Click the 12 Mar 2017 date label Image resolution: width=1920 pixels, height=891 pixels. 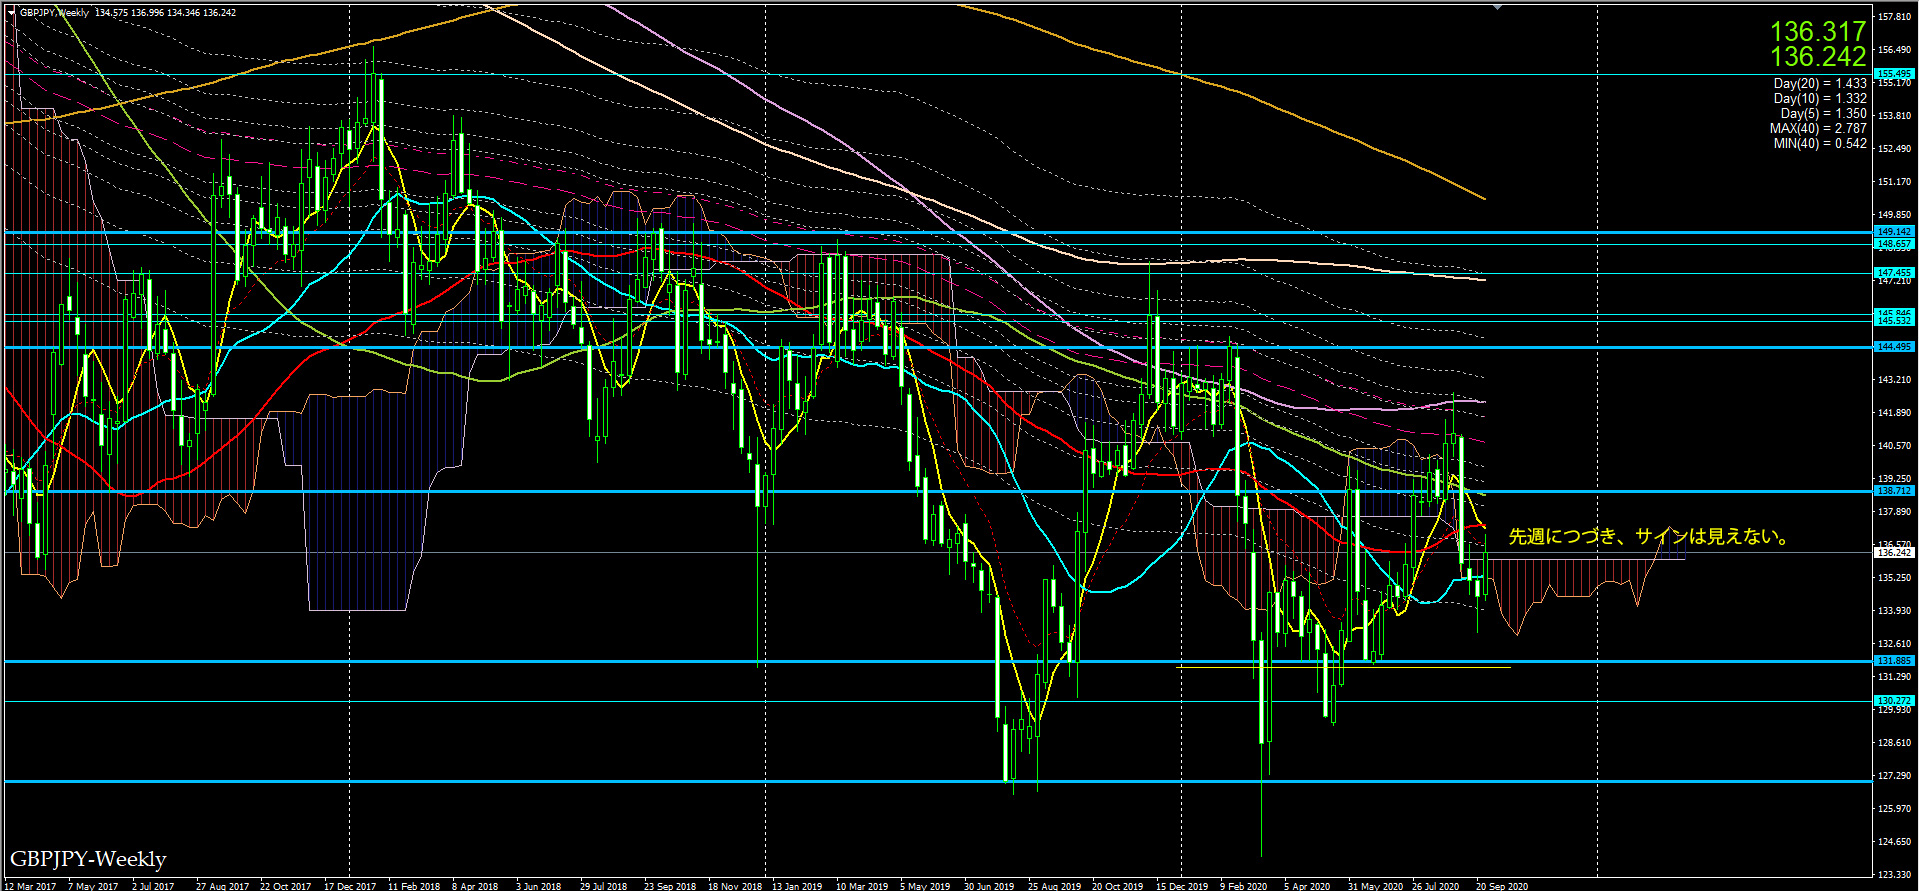coord(31,886)
